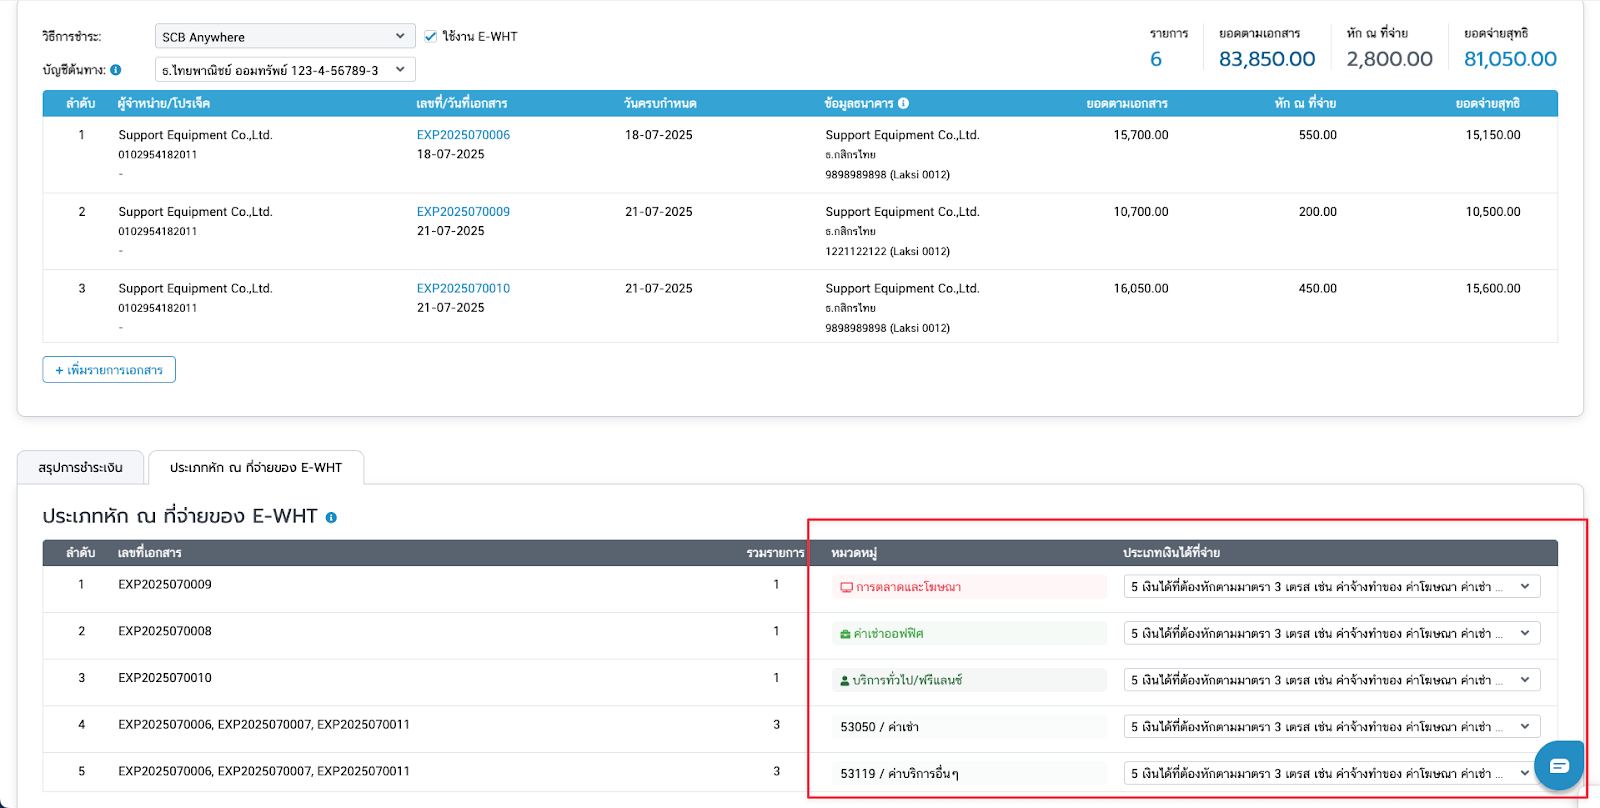Expand income type dropdown for ค่าเช่าออฟฟิศ row
The width and height of the screenshot is (1600, 808).
pyautogui.click(x=1331, y=634)
